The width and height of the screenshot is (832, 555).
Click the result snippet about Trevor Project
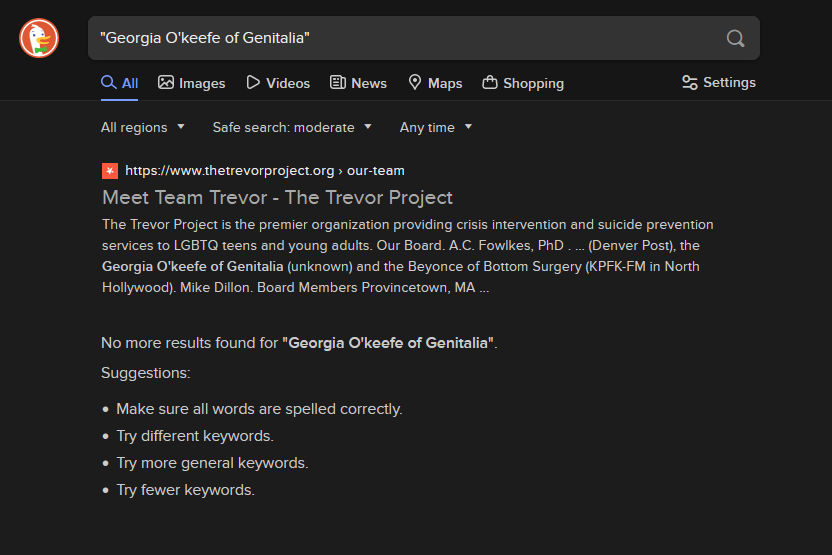coord(408,256)
